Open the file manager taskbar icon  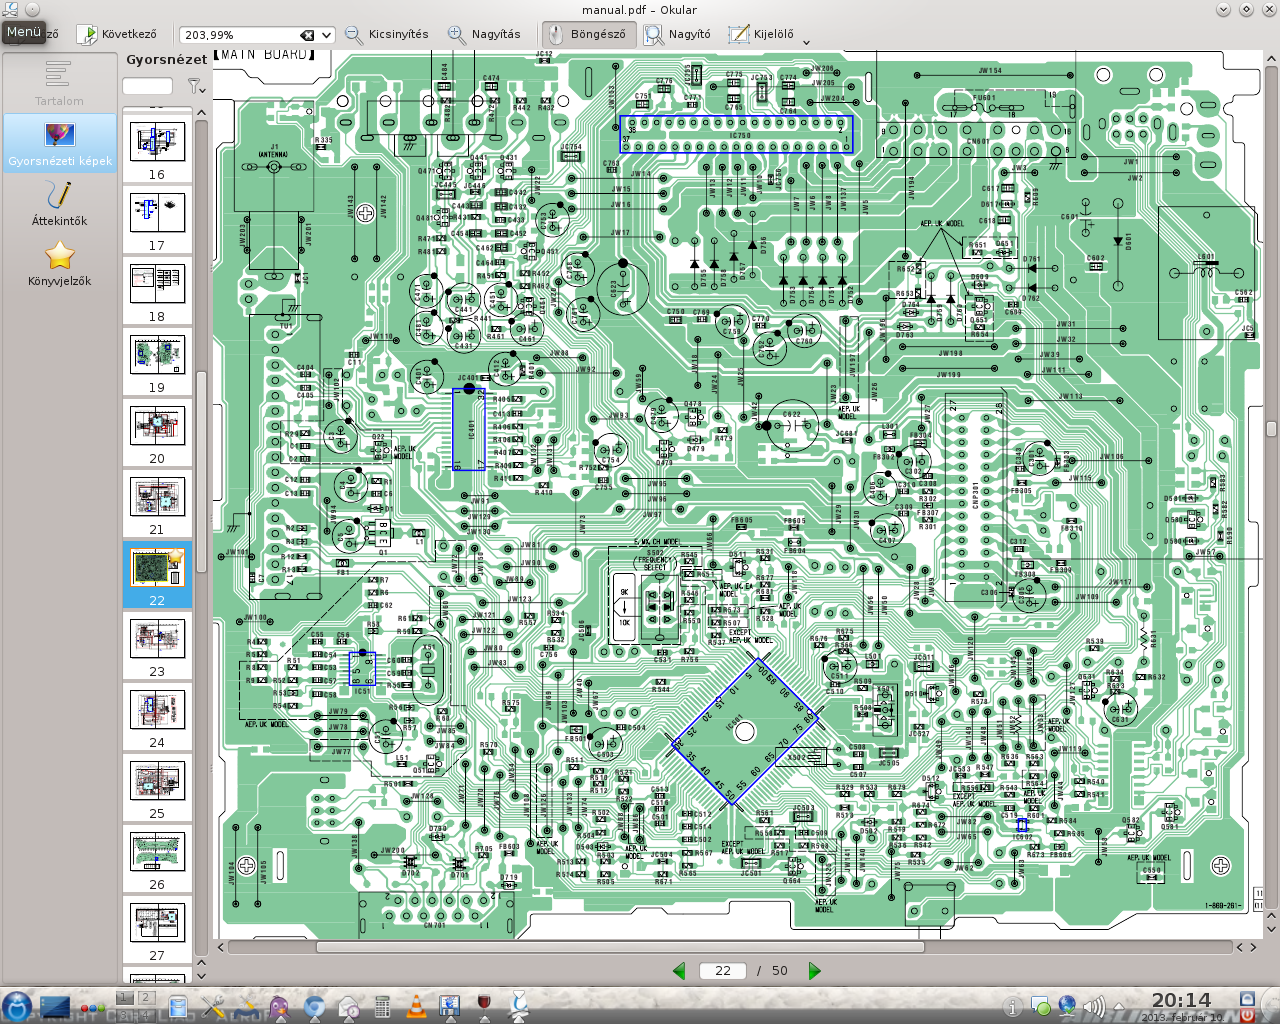(178, 1007)
